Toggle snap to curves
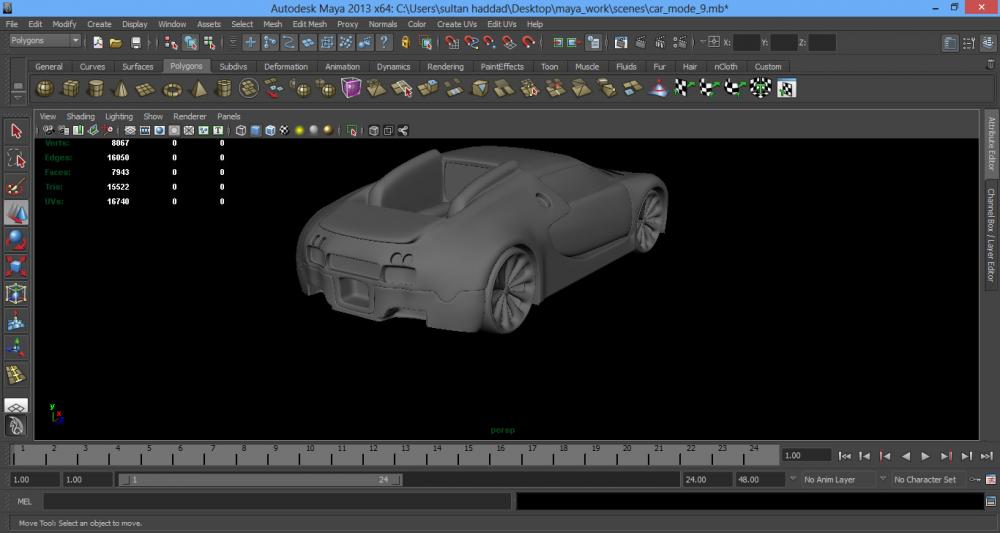 point(470,43)
